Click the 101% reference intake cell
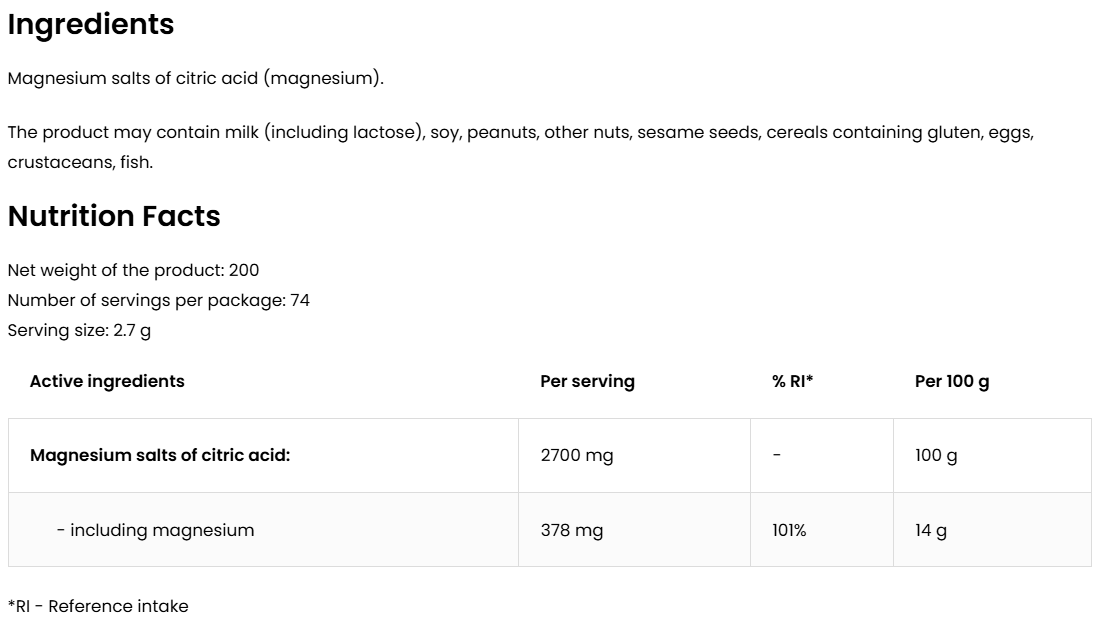Screen dimensions: 1097x621 tap(789, 530)
